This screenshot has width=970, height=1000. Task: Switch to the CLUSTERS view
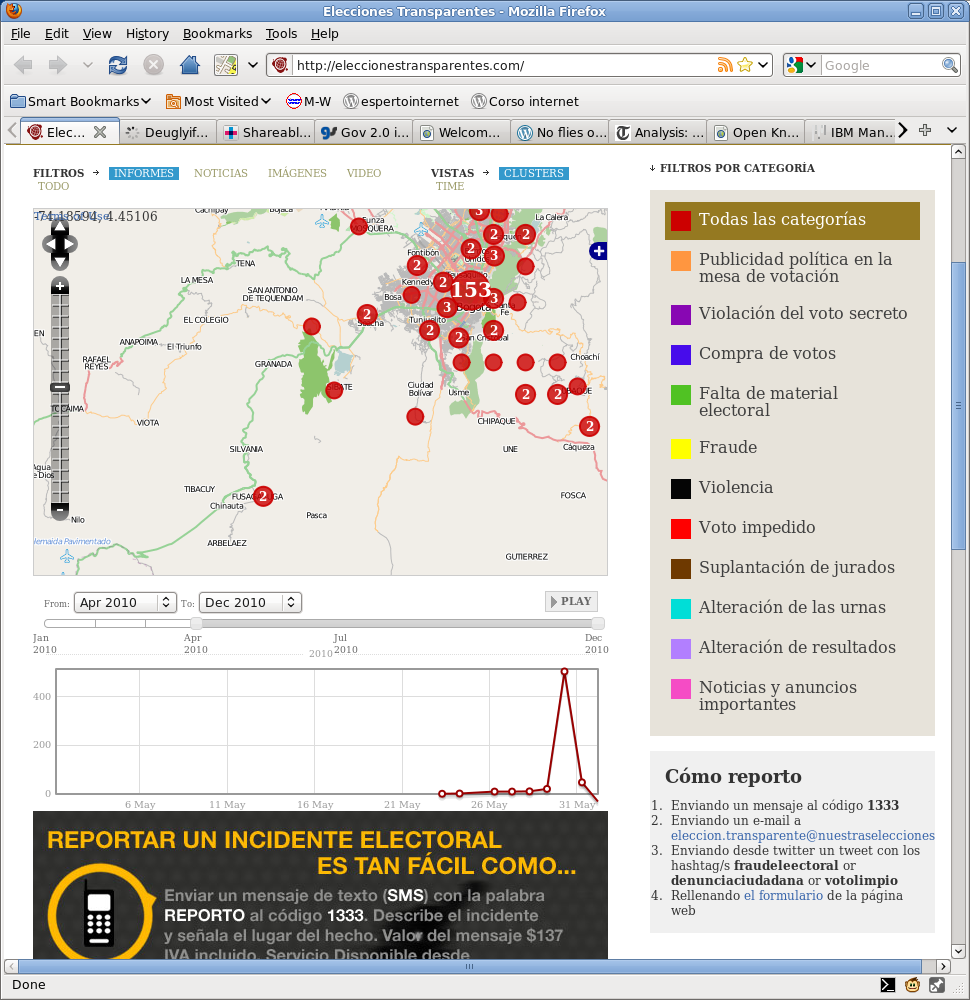(534, 173)
